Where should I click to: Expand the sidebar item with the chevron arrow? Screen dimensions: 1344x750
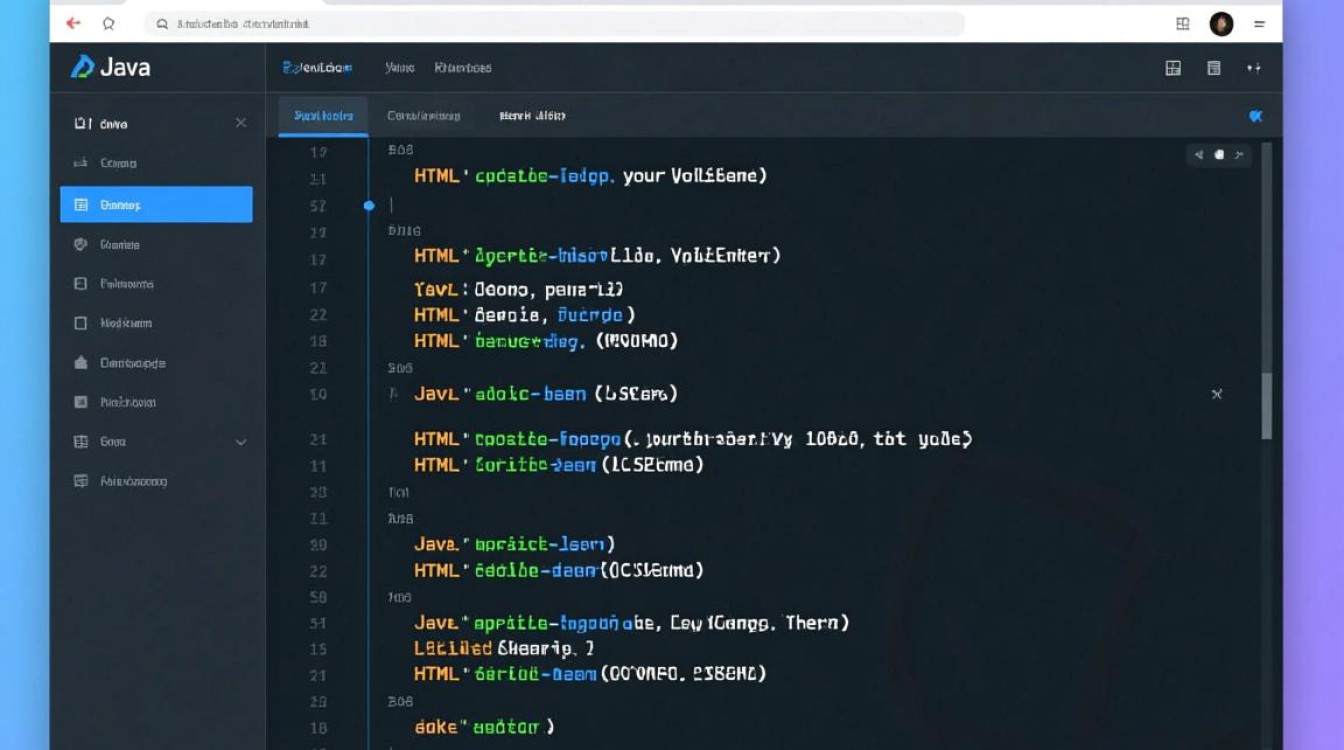[x=240, y=442]
